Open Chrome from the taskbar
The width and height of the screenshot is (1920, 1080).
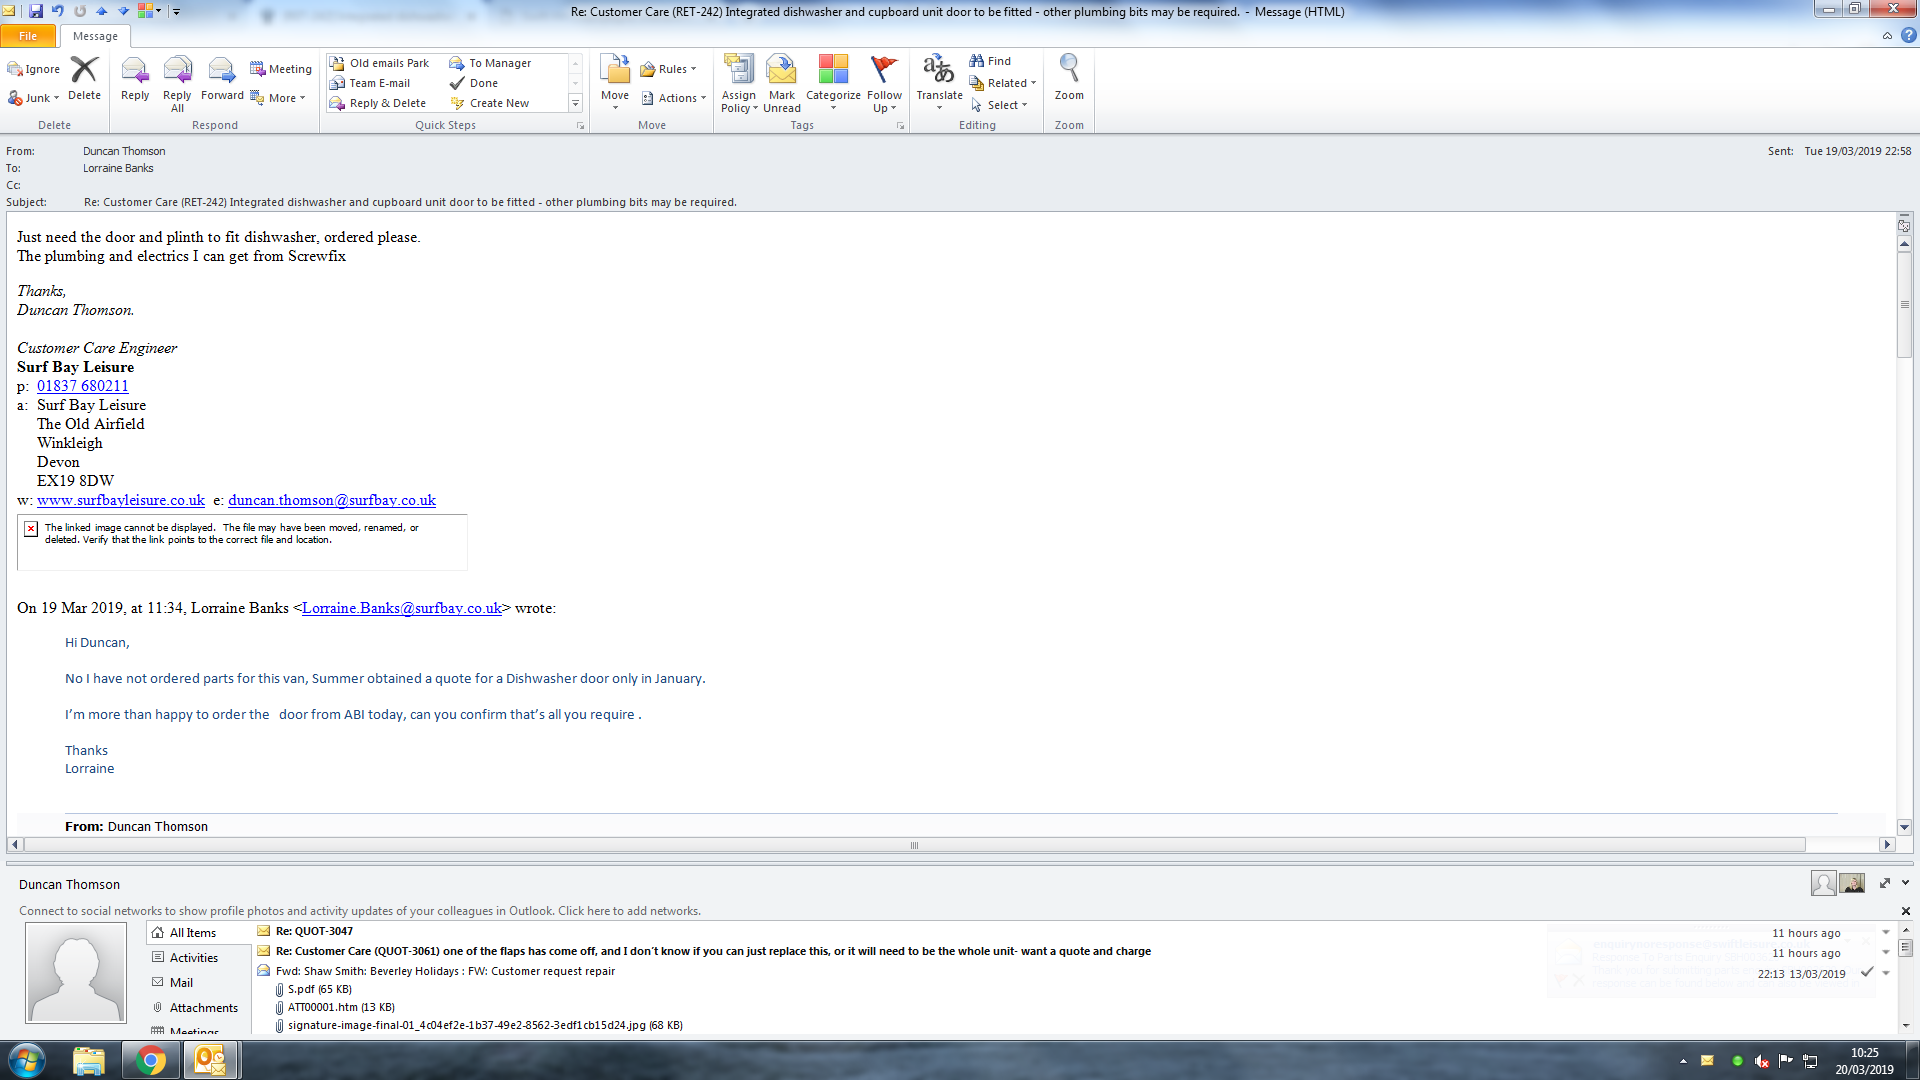[x=151, y=1060]
